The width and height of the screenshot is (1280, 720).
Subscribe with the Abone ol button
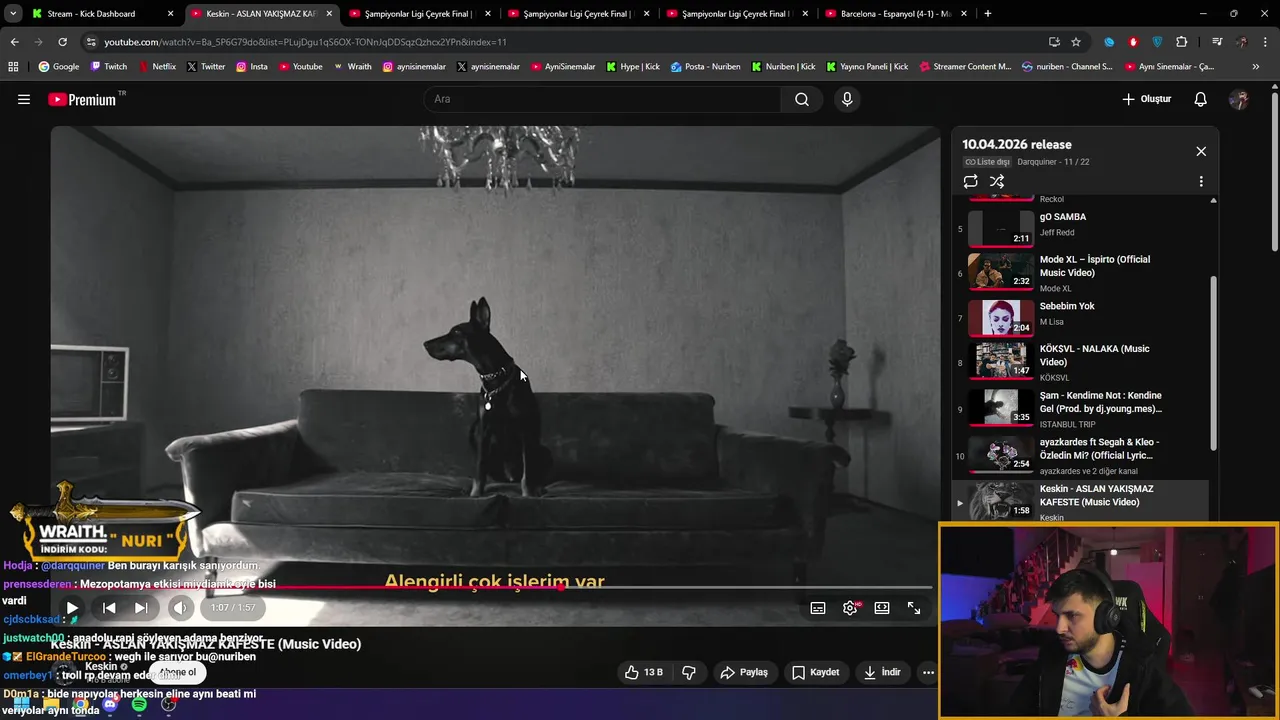coord(178,672)
